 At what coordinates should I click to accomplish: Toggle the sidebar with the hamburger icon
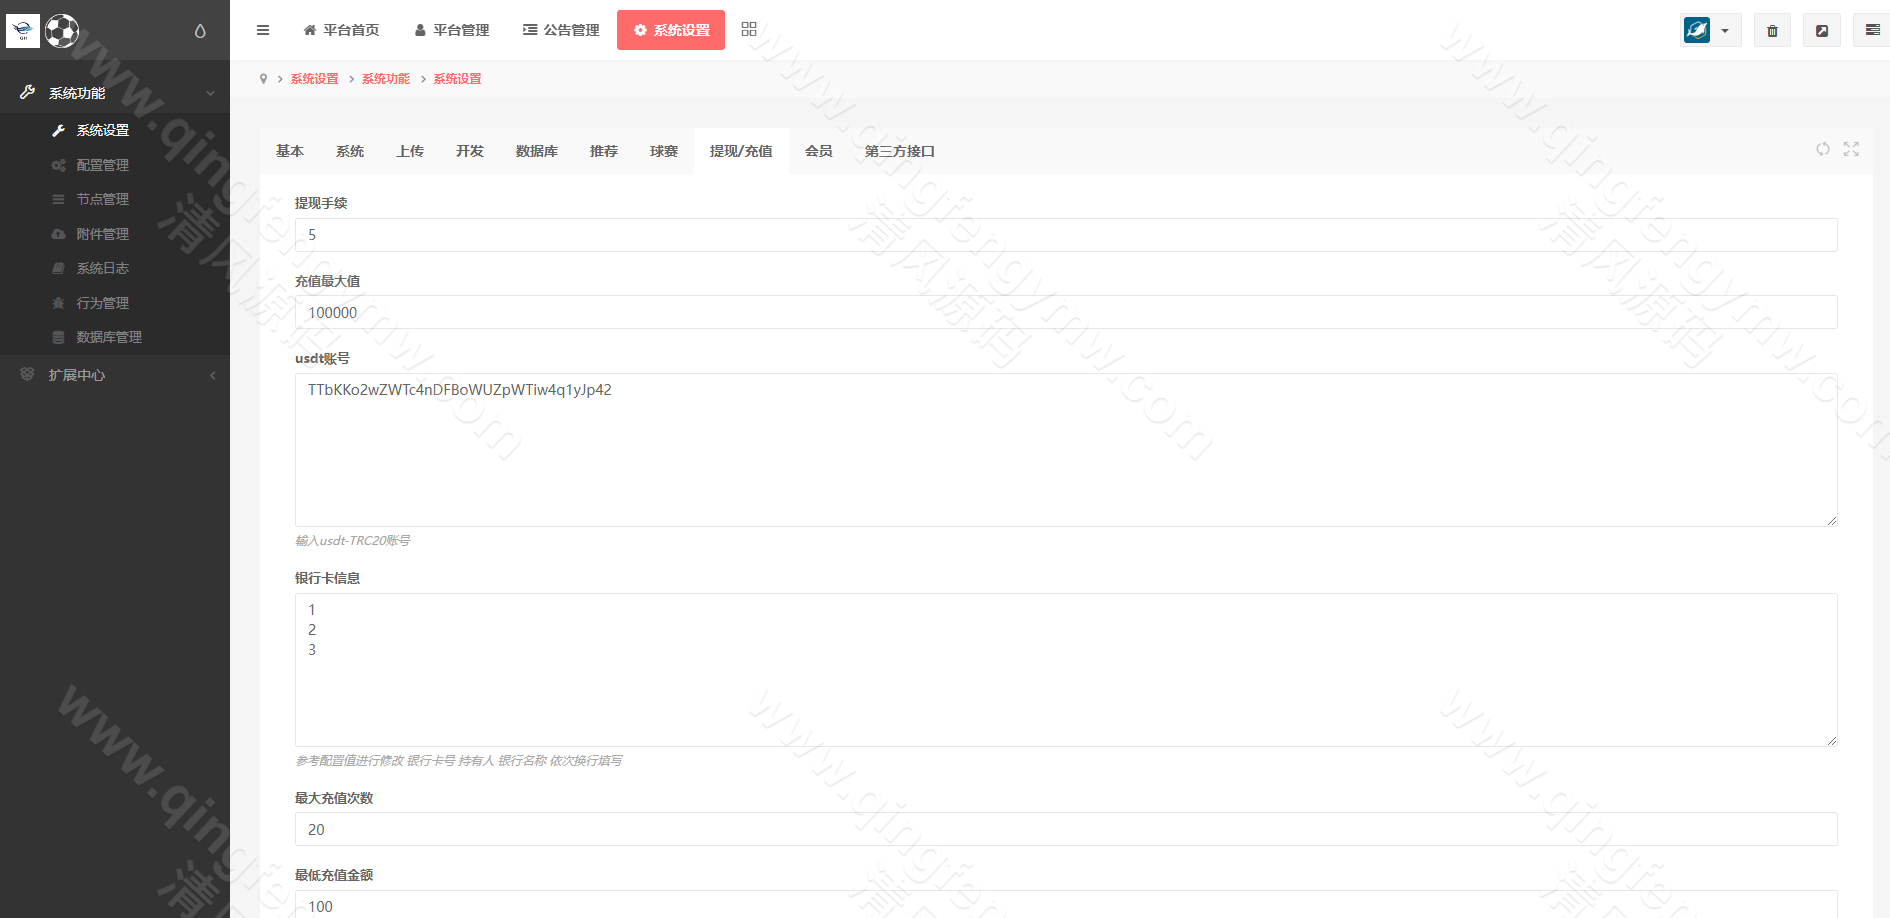263,30
